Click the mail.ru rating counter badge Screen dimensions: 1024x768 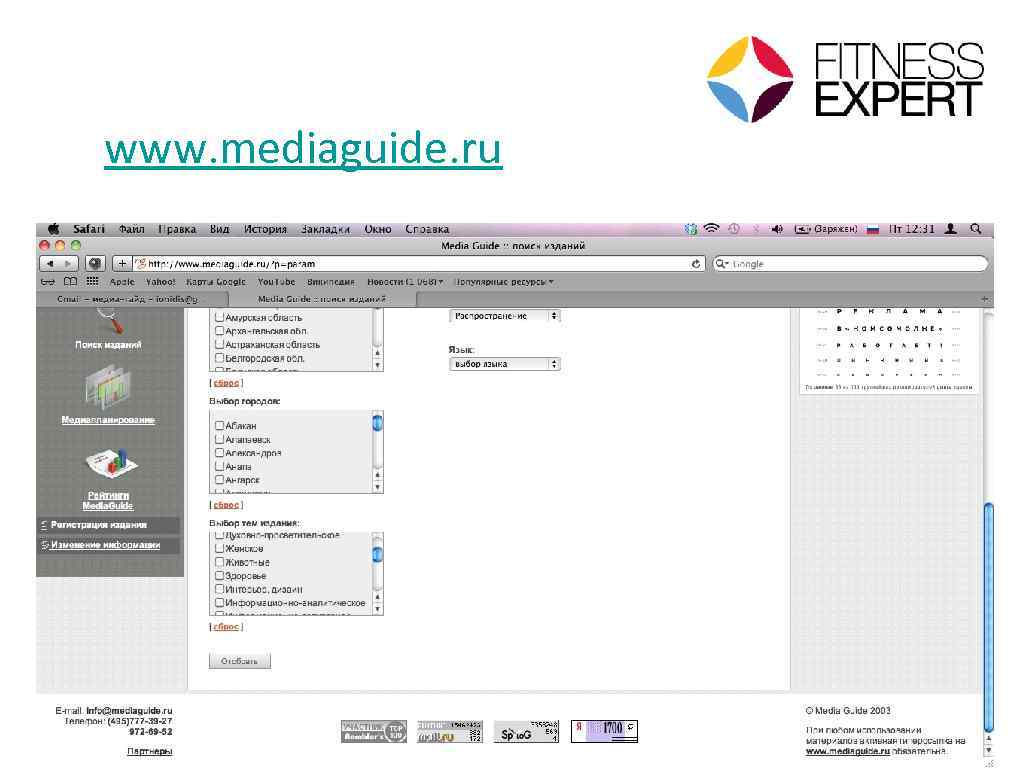(450, 731)
